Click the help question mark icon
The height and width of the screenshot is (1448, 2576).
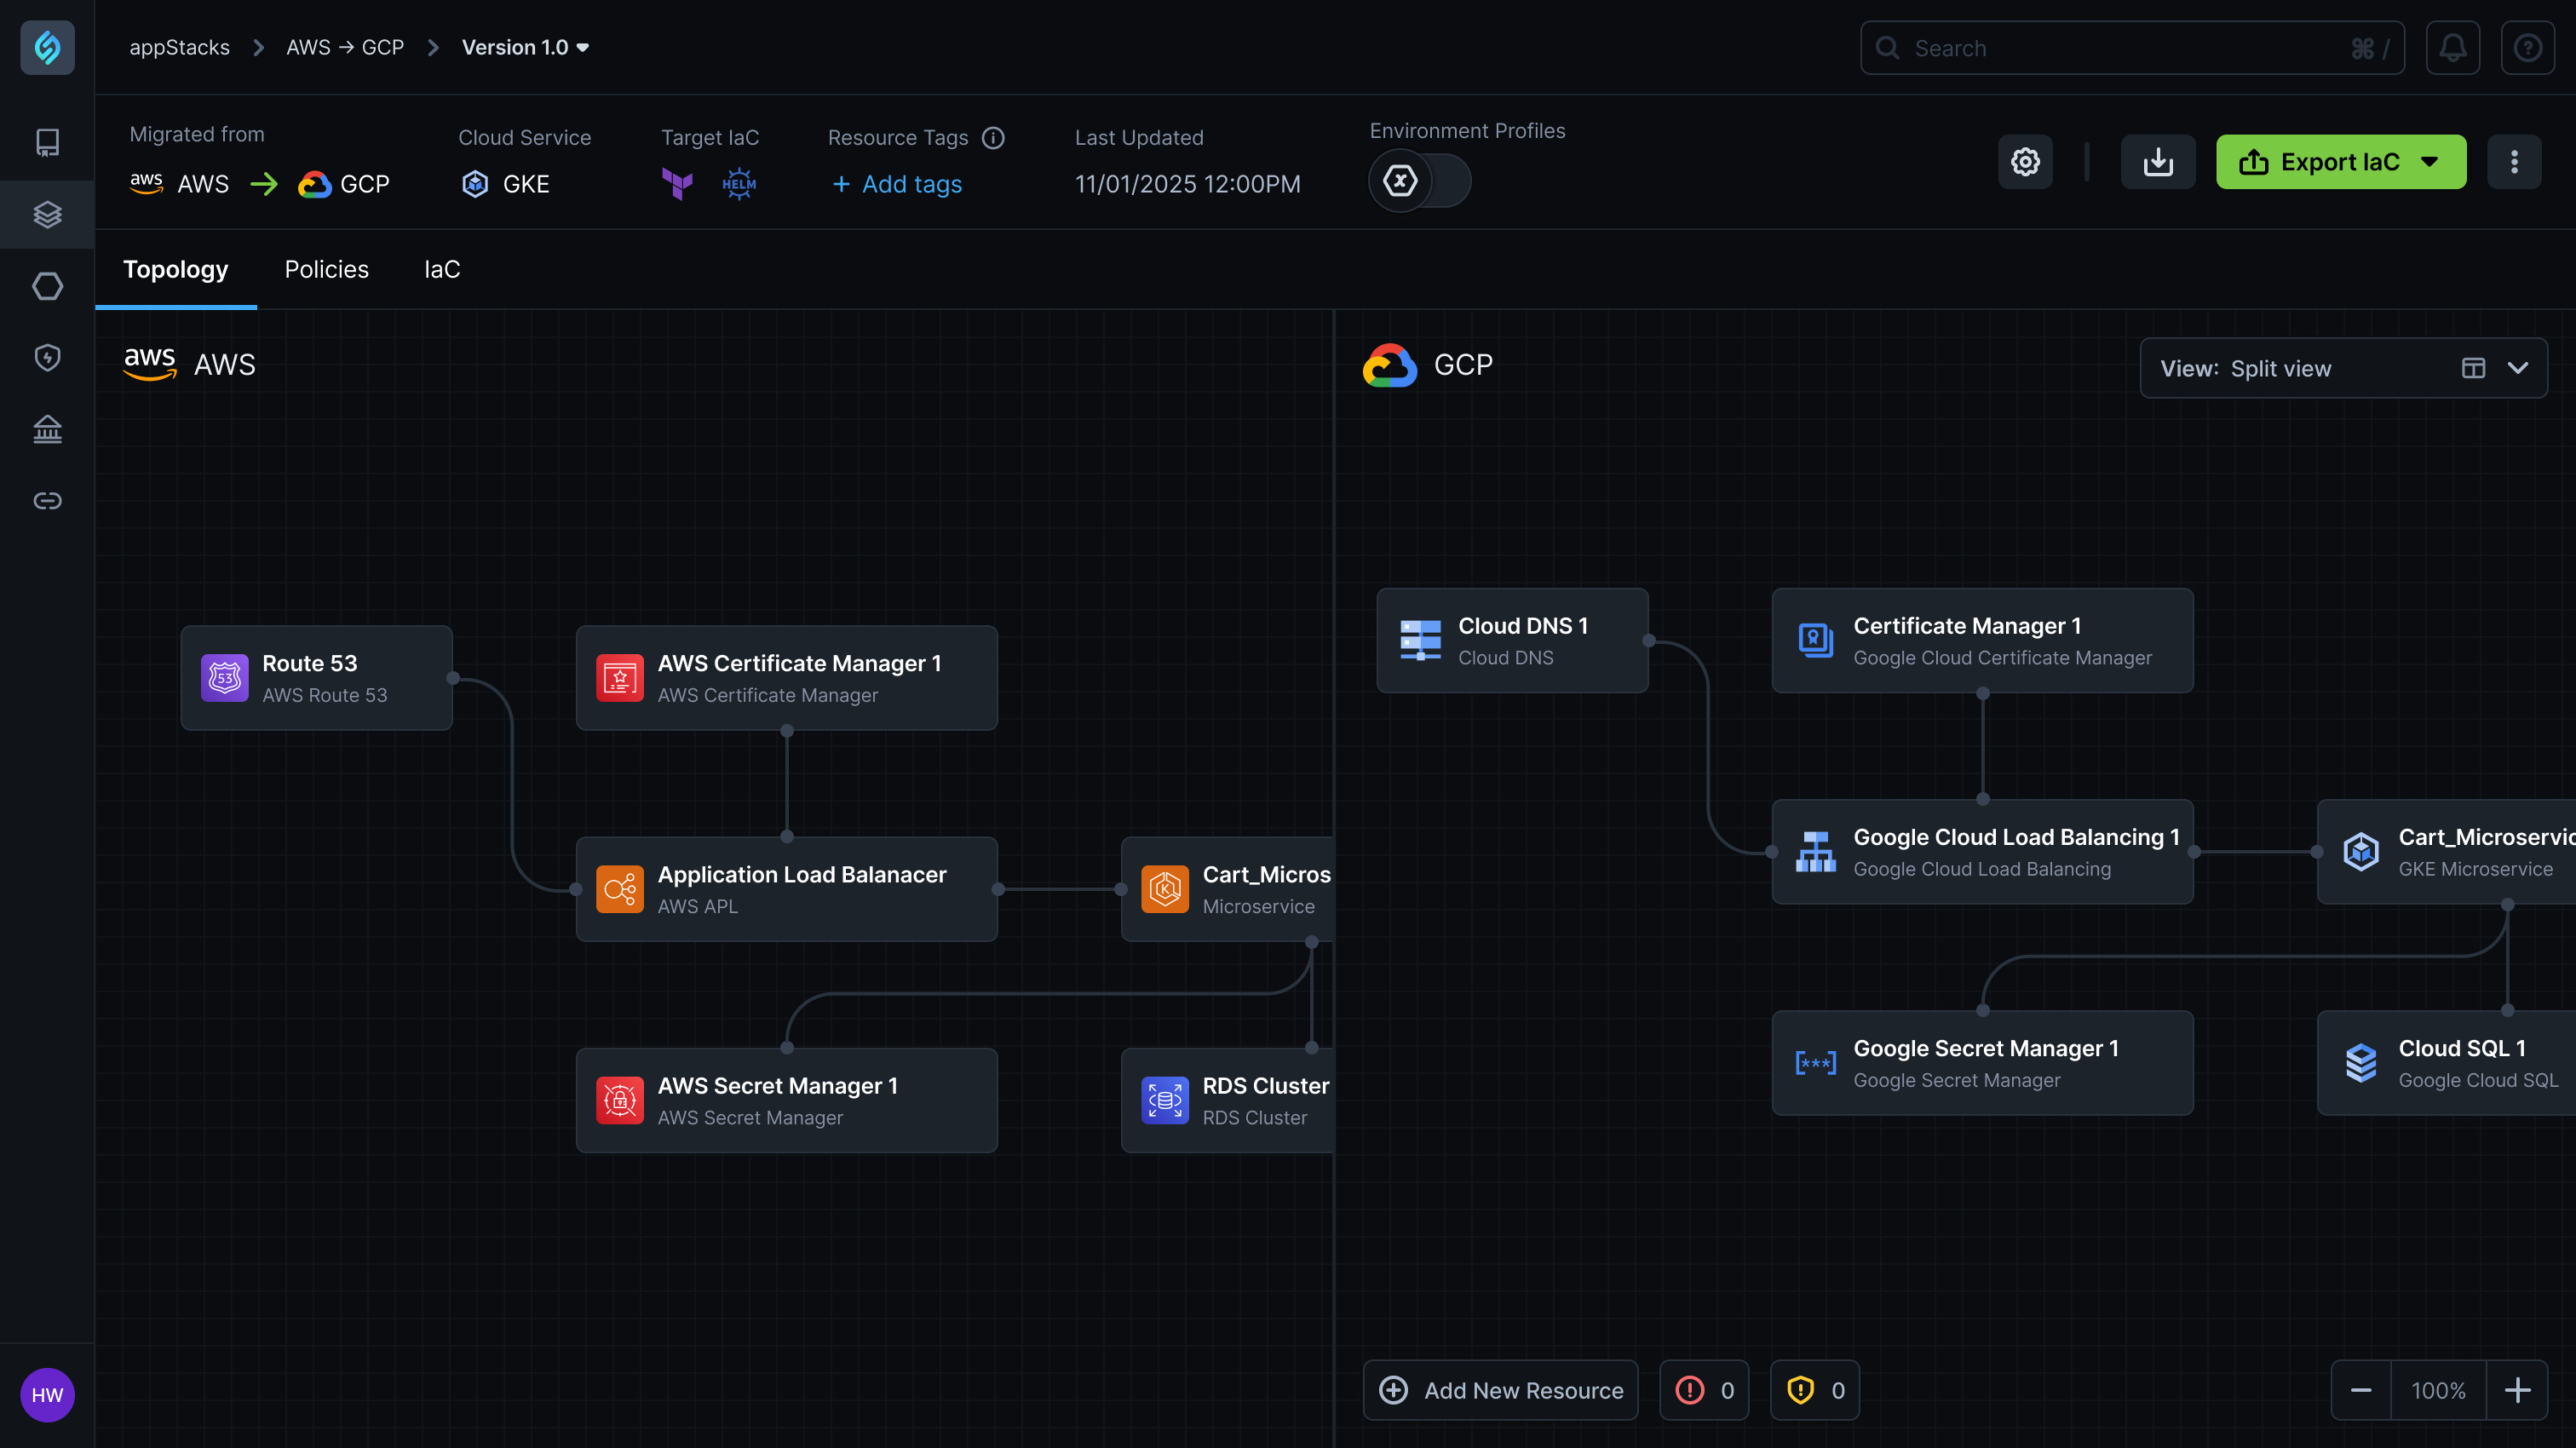point(2528,47)
